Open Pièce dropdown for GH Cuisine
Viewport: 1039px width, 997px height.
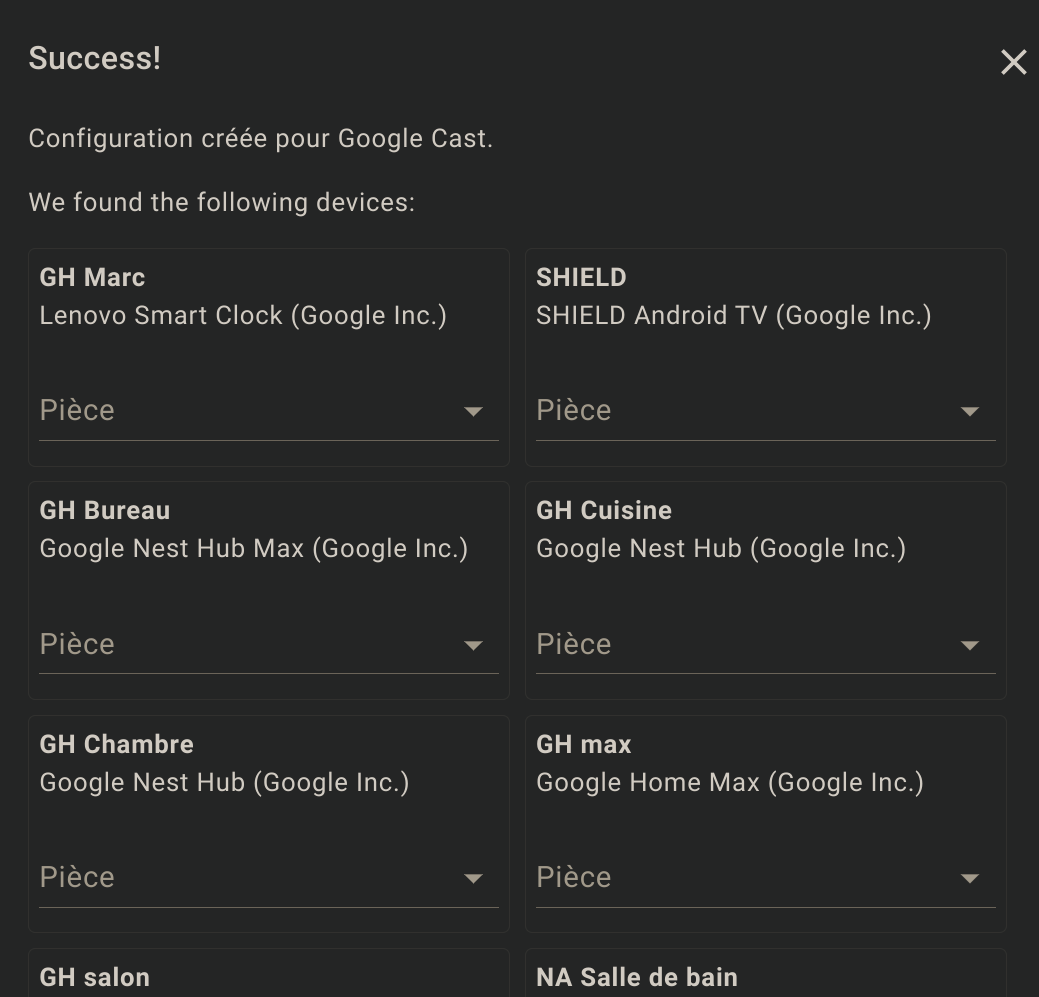[765, 644]
